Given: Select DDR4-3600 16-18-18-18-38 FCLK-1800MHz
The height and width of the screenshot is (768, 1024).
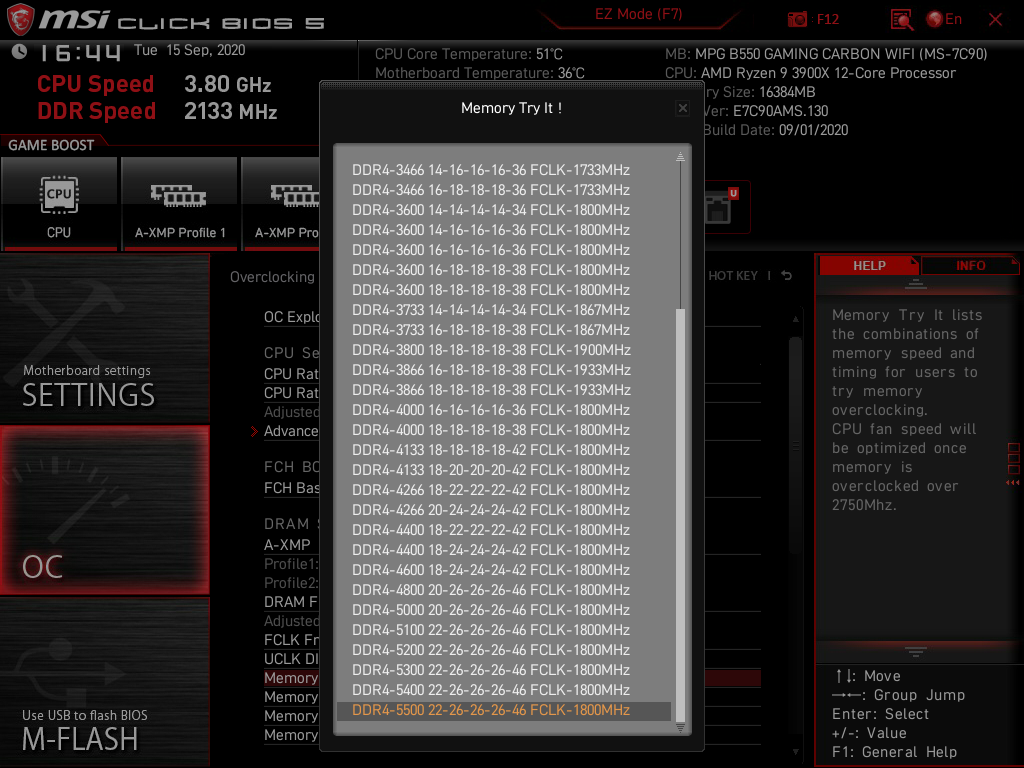Looking at the screenshot, I should (x=491, y=270).
